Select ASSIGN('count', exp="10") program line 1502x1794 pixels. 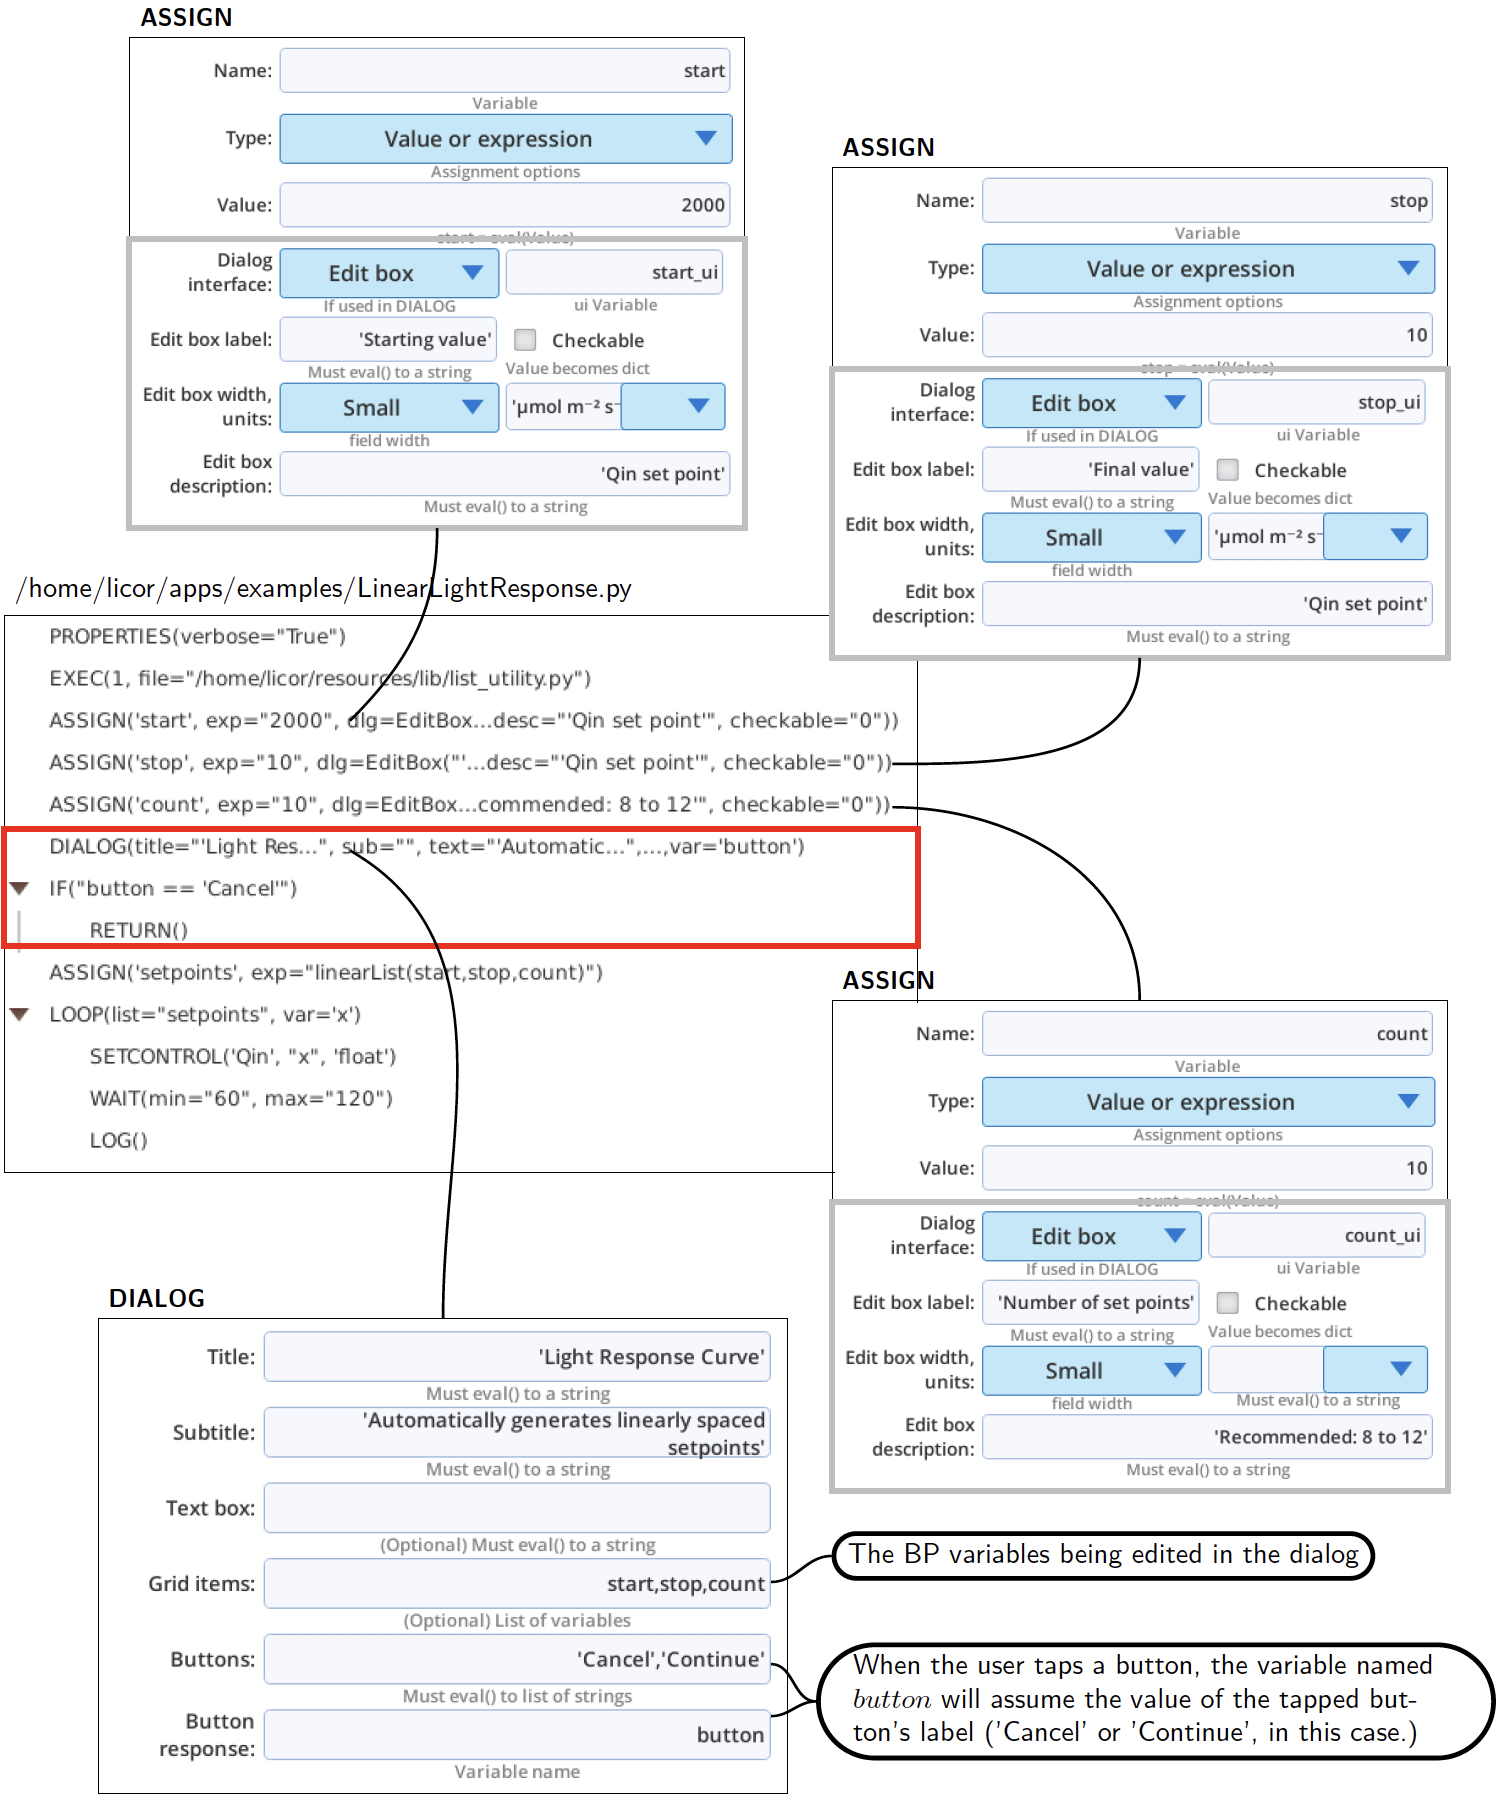pyautogui.click(x=469, y=805)
